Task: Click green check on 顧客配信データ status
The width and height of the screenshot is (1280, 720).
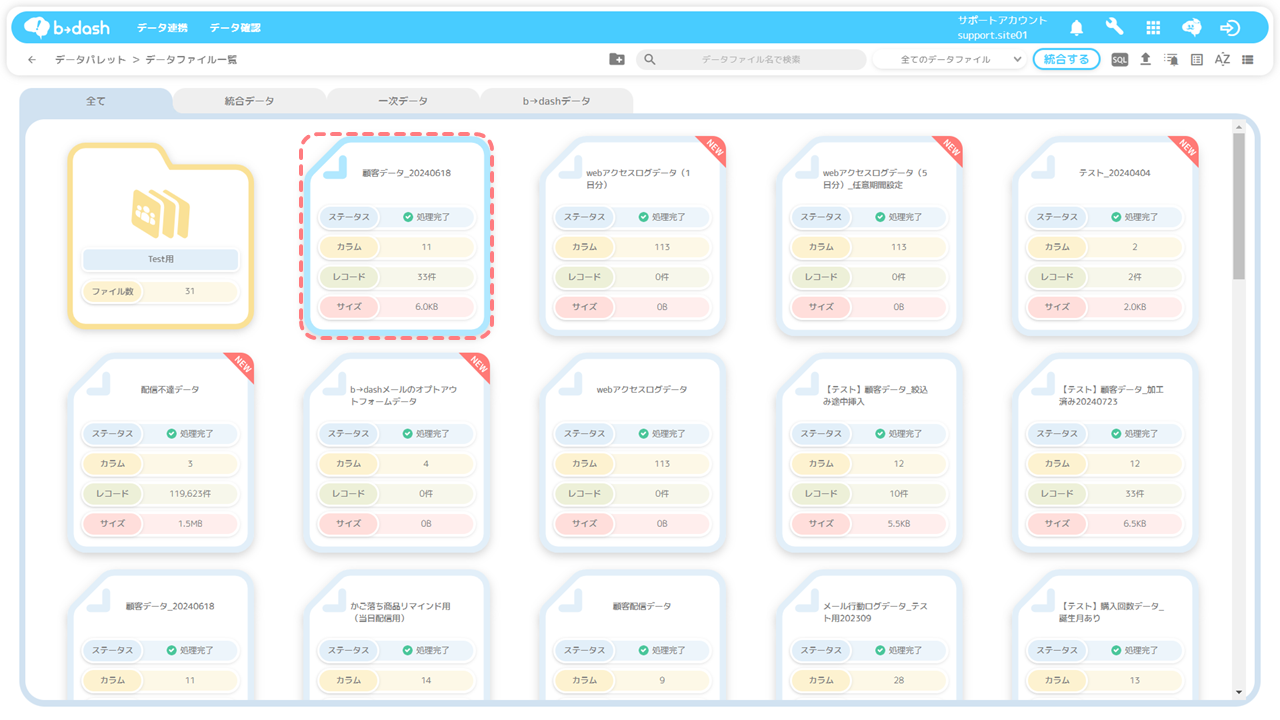Action: click(x=644, y=651)
